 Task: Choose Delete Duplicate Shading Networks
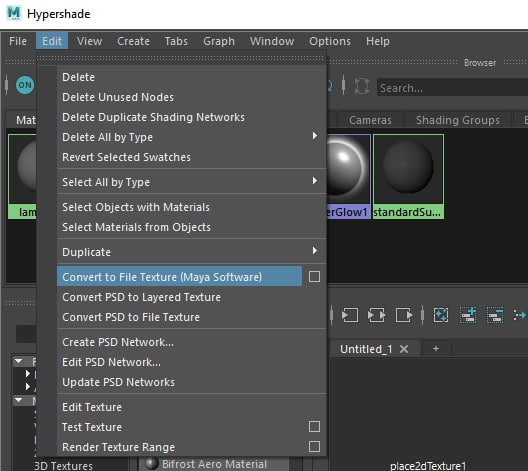tap(192, 117)
